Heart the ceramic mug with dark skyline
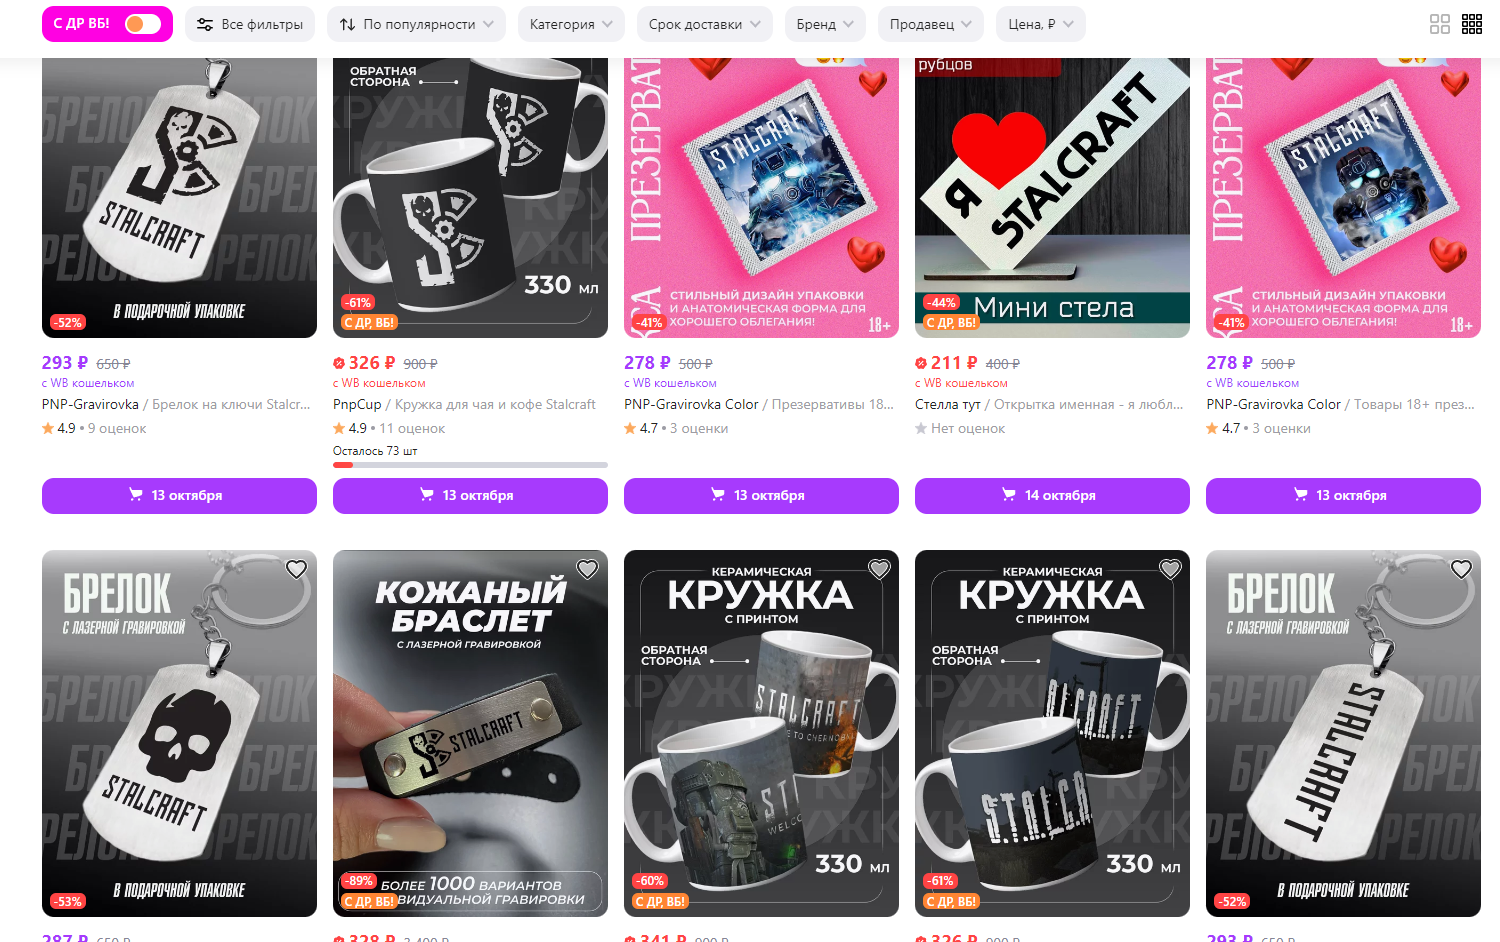The width and height of the screenshot is (1500, 942). click(x=1169, y=569)
